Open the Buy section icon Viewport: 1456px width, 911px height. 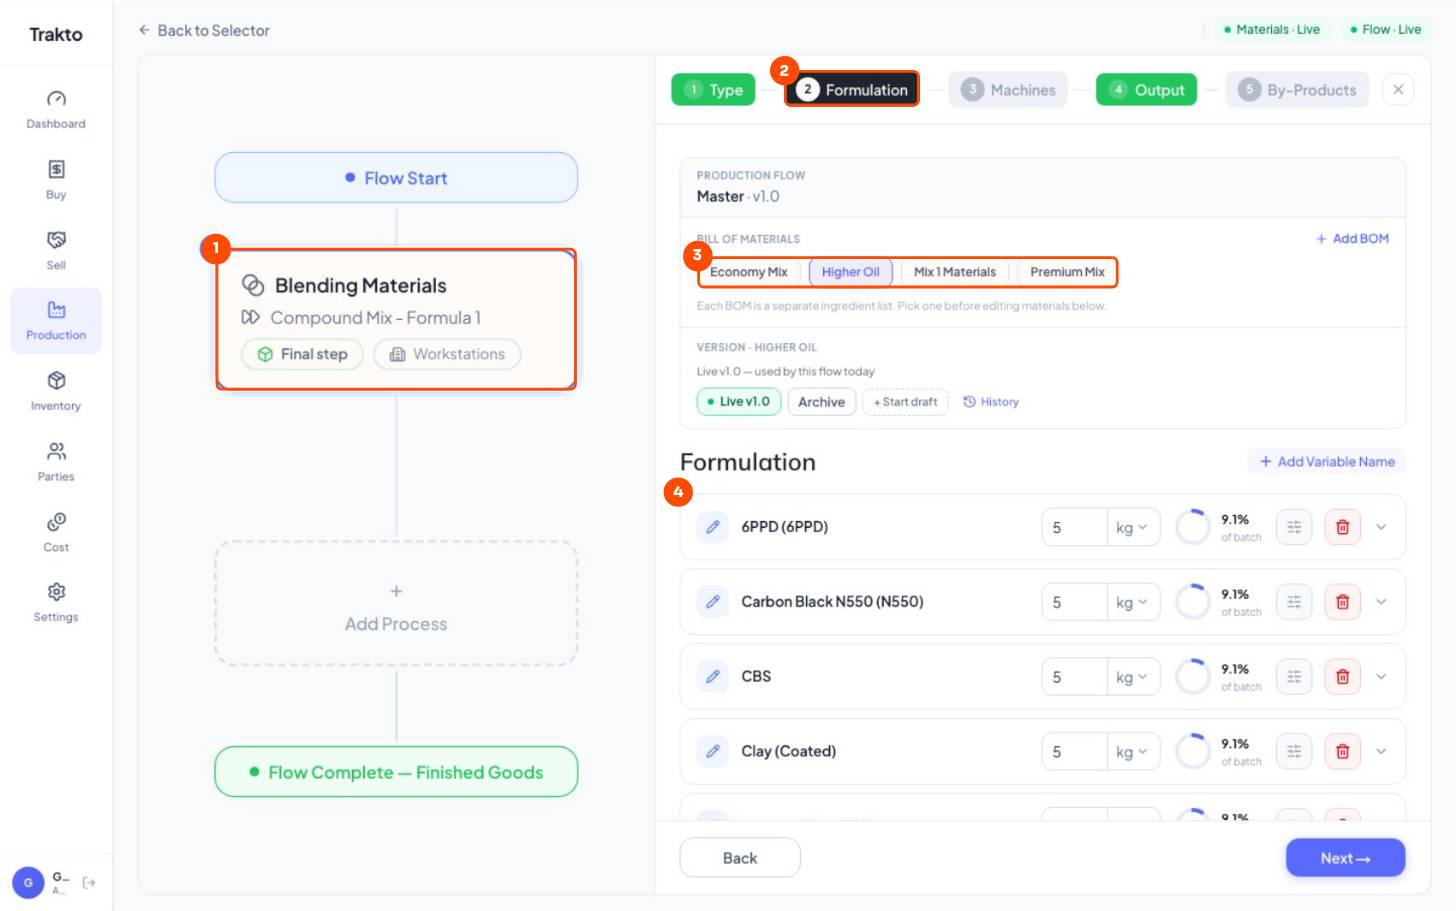[56, 169]
